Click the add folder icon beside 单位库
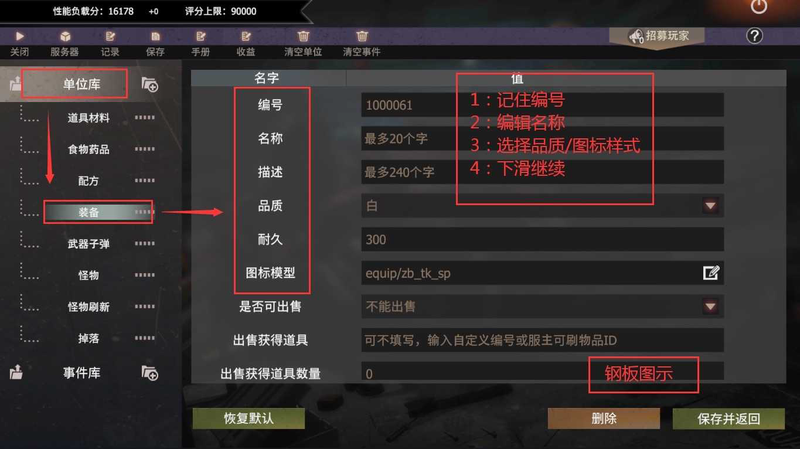 coord(149,84)
